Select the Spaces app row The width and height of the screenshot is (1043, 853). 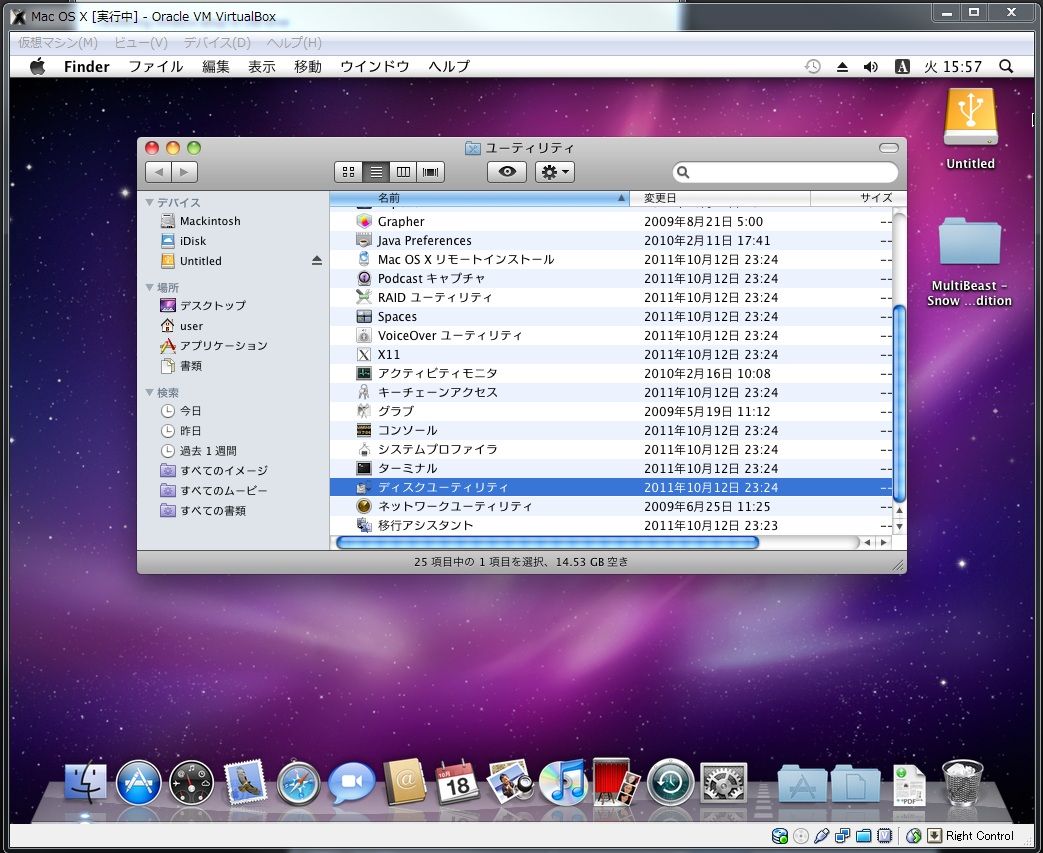pos(611,317)
